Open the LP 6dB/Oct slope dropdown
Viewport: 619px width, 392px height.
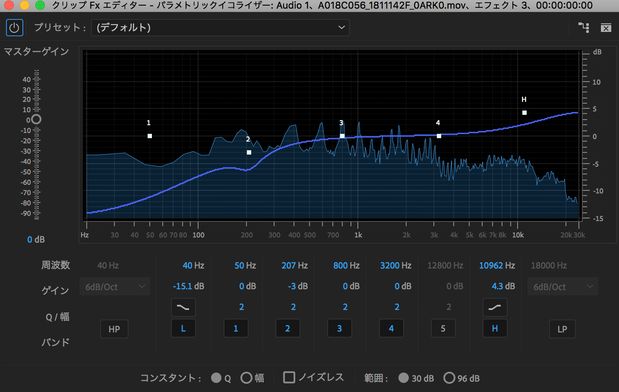(x=563, y=287)
